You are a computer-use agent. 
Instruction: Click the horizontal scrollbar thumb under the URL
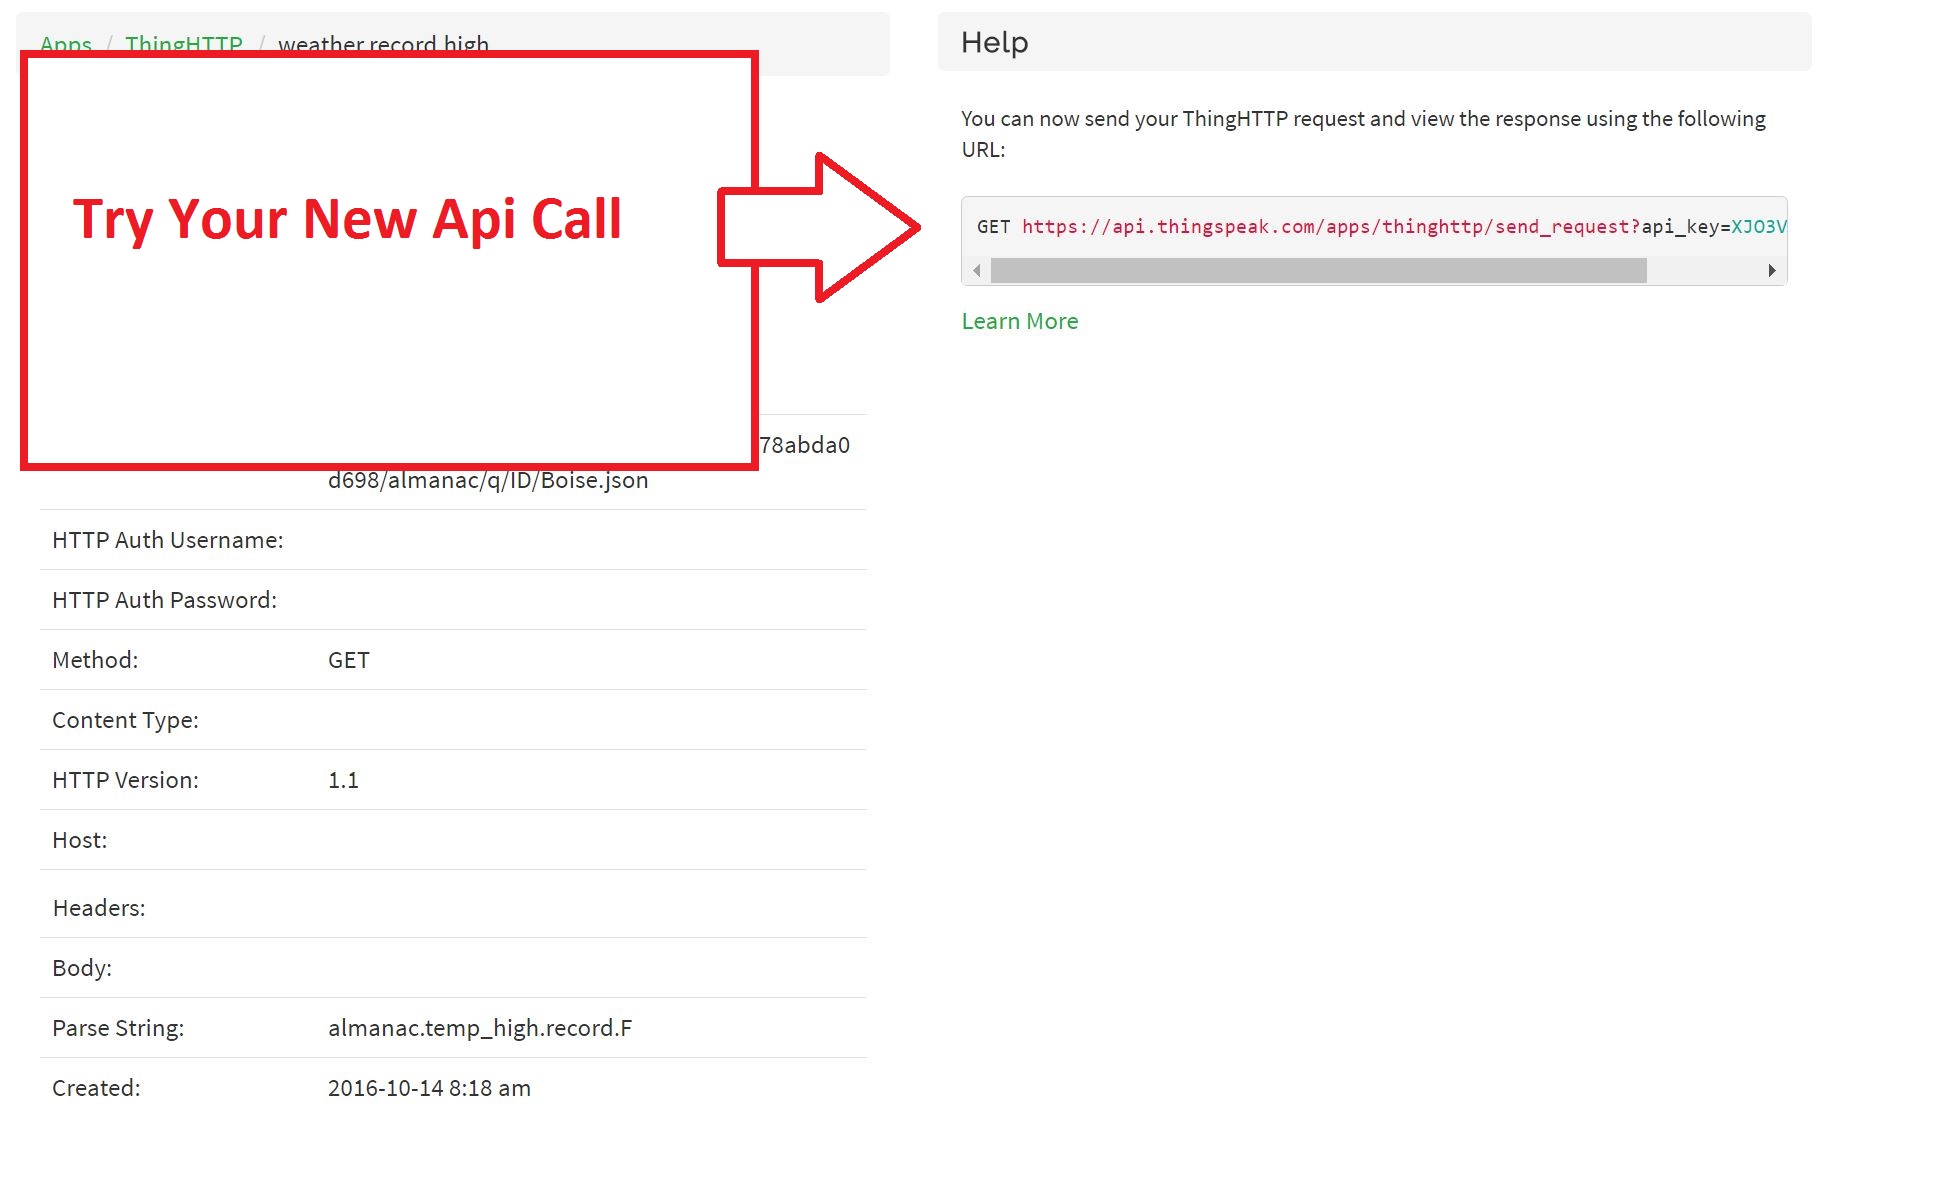tap(1317, 270)
